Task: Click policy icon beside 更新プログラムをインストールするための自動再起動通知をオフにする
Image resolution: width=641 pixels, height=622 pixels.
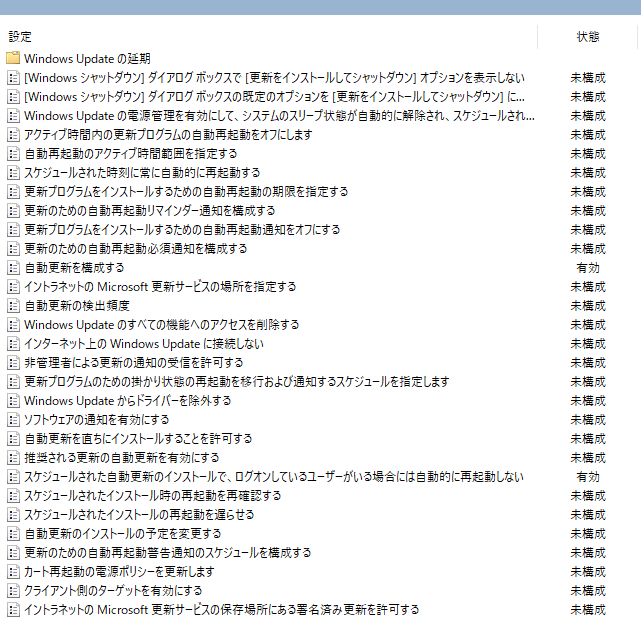Action: tap(13, 230)
